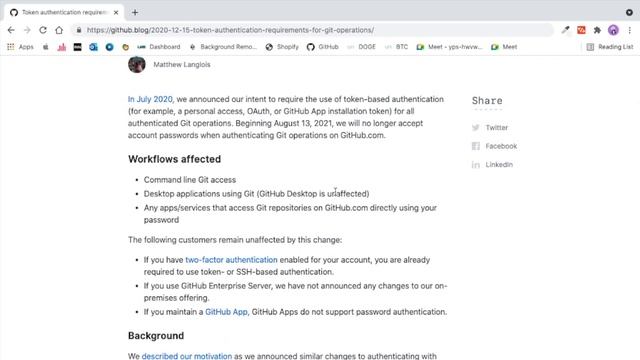640x360 pixels.
Task: Click the Workflows affected heading
Action: [174, 159]
